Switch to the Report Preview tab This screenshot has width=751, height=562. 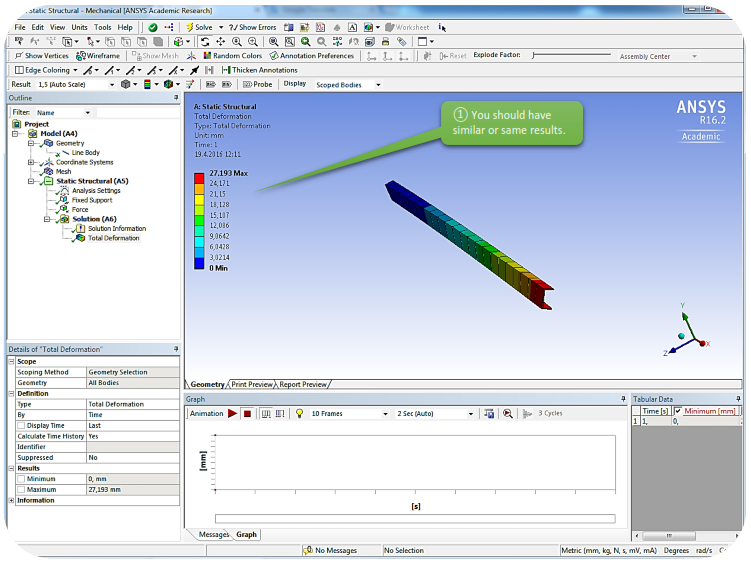tap(302, 384)
